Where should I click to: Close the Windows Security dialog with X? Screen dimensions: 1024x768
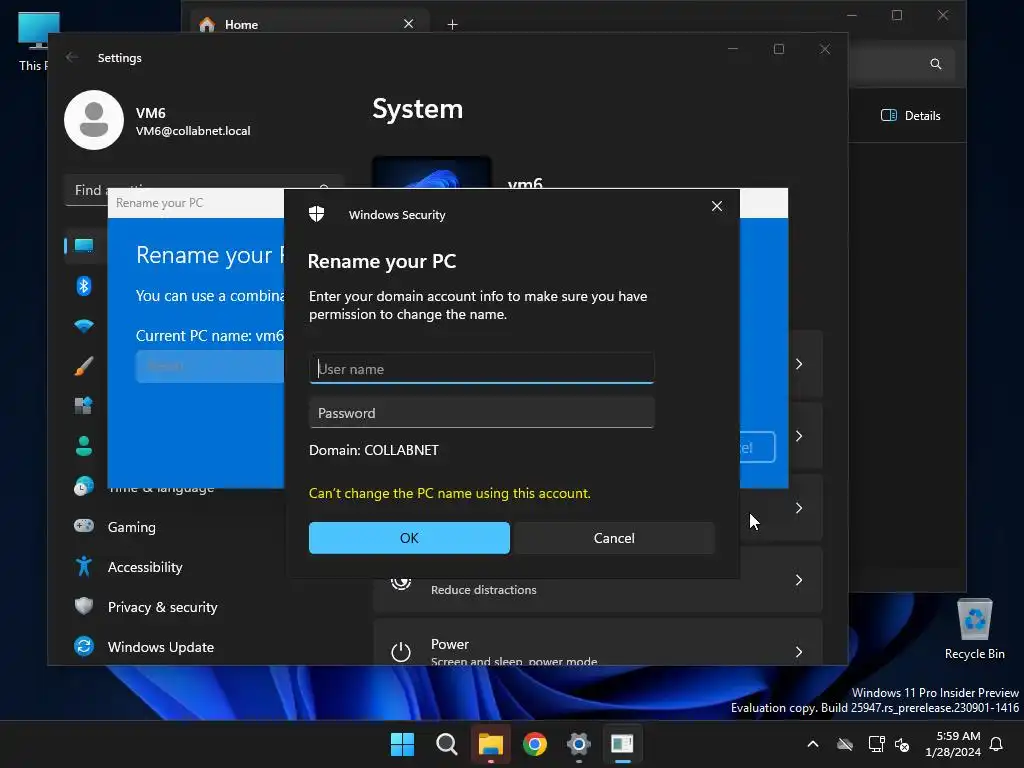click(x=716, y=206)
